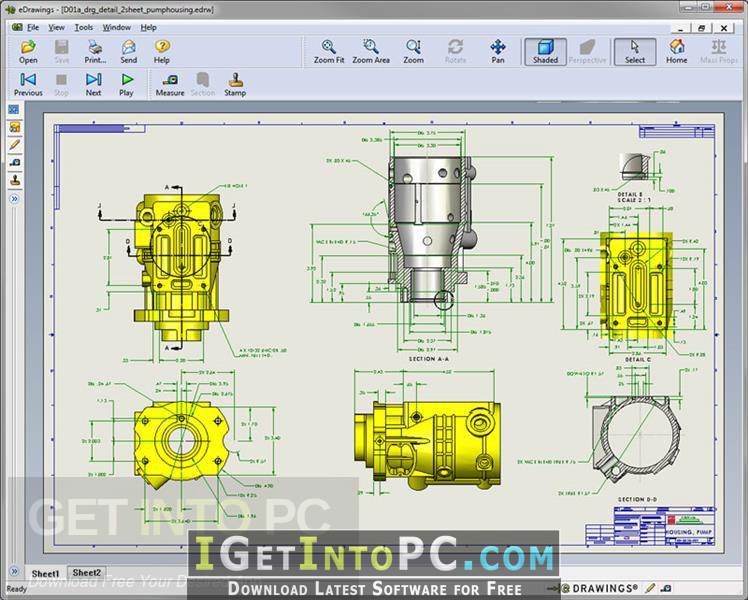Open Help from the question mark icon

[x=162, y=52]
